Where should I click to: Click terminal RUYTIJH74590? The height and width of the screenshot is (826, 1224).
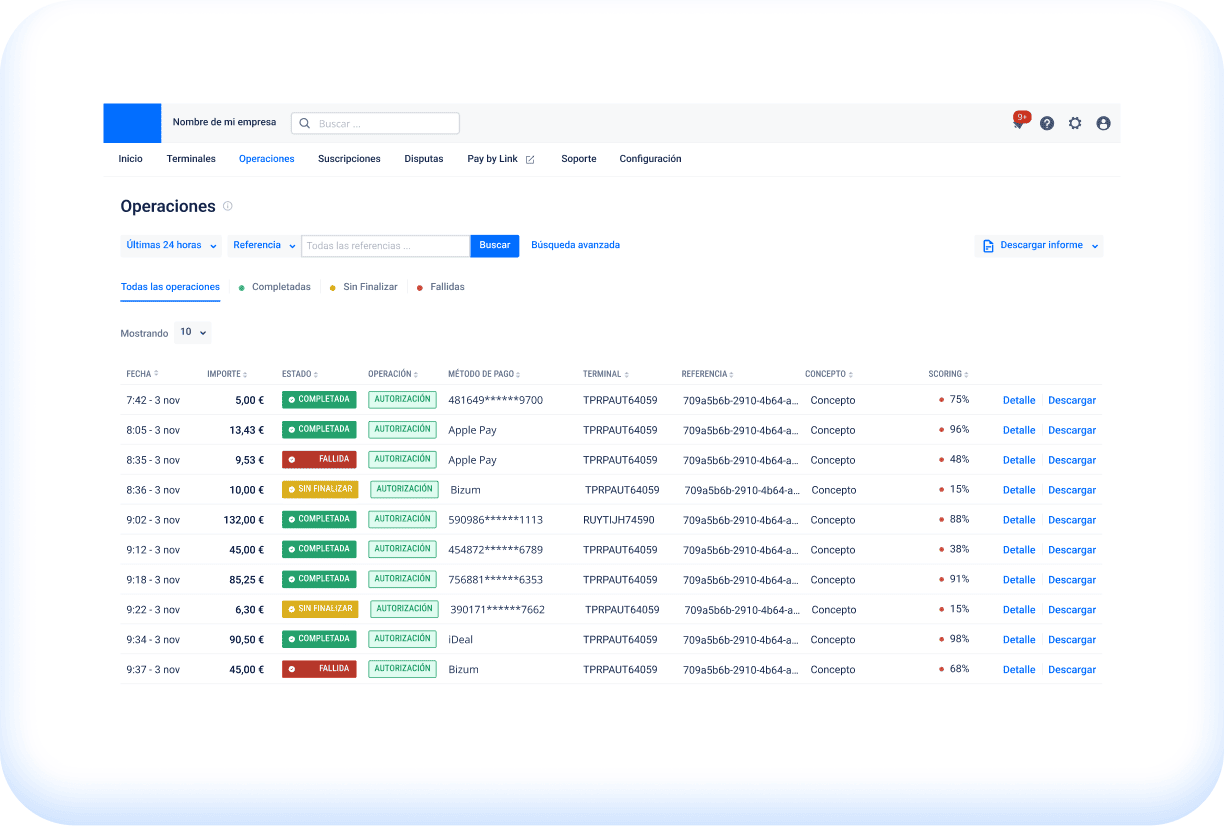click(619, 520)
